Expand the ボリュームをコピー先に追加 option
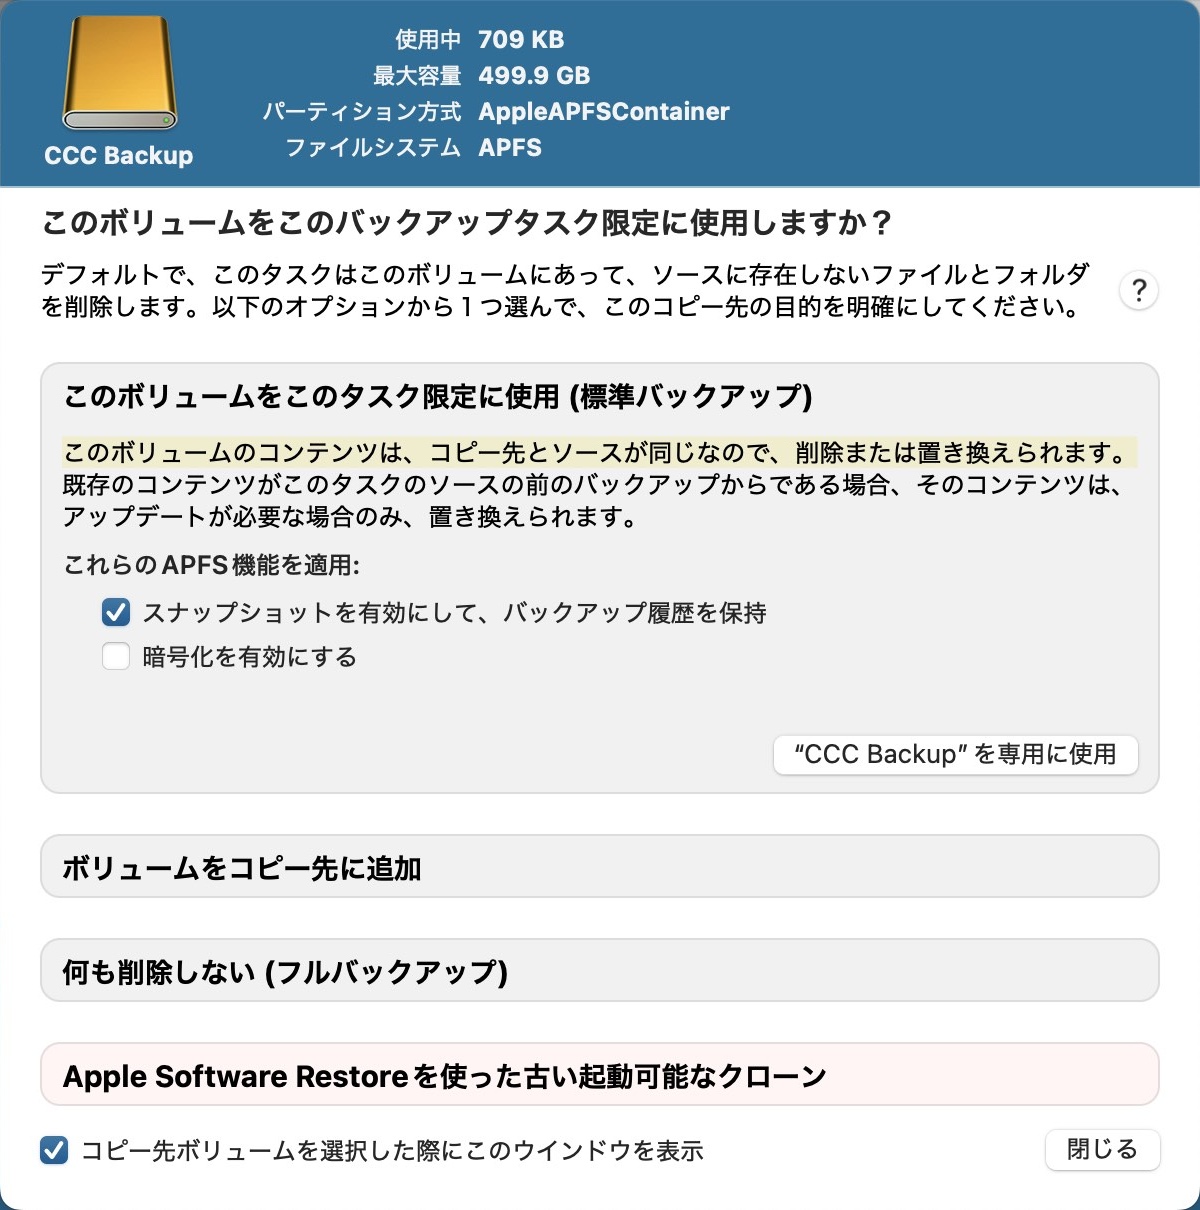 [600, 867]
